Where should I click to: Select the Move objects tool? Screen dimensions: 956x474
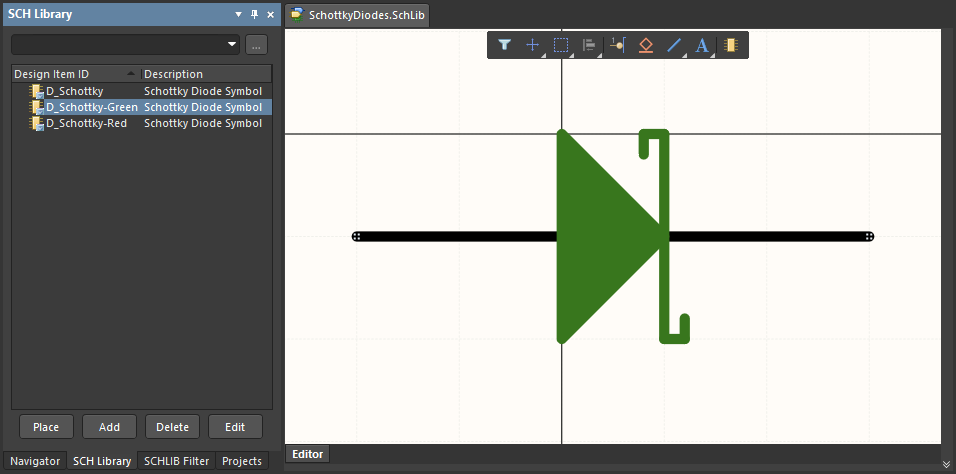[533, 45]
